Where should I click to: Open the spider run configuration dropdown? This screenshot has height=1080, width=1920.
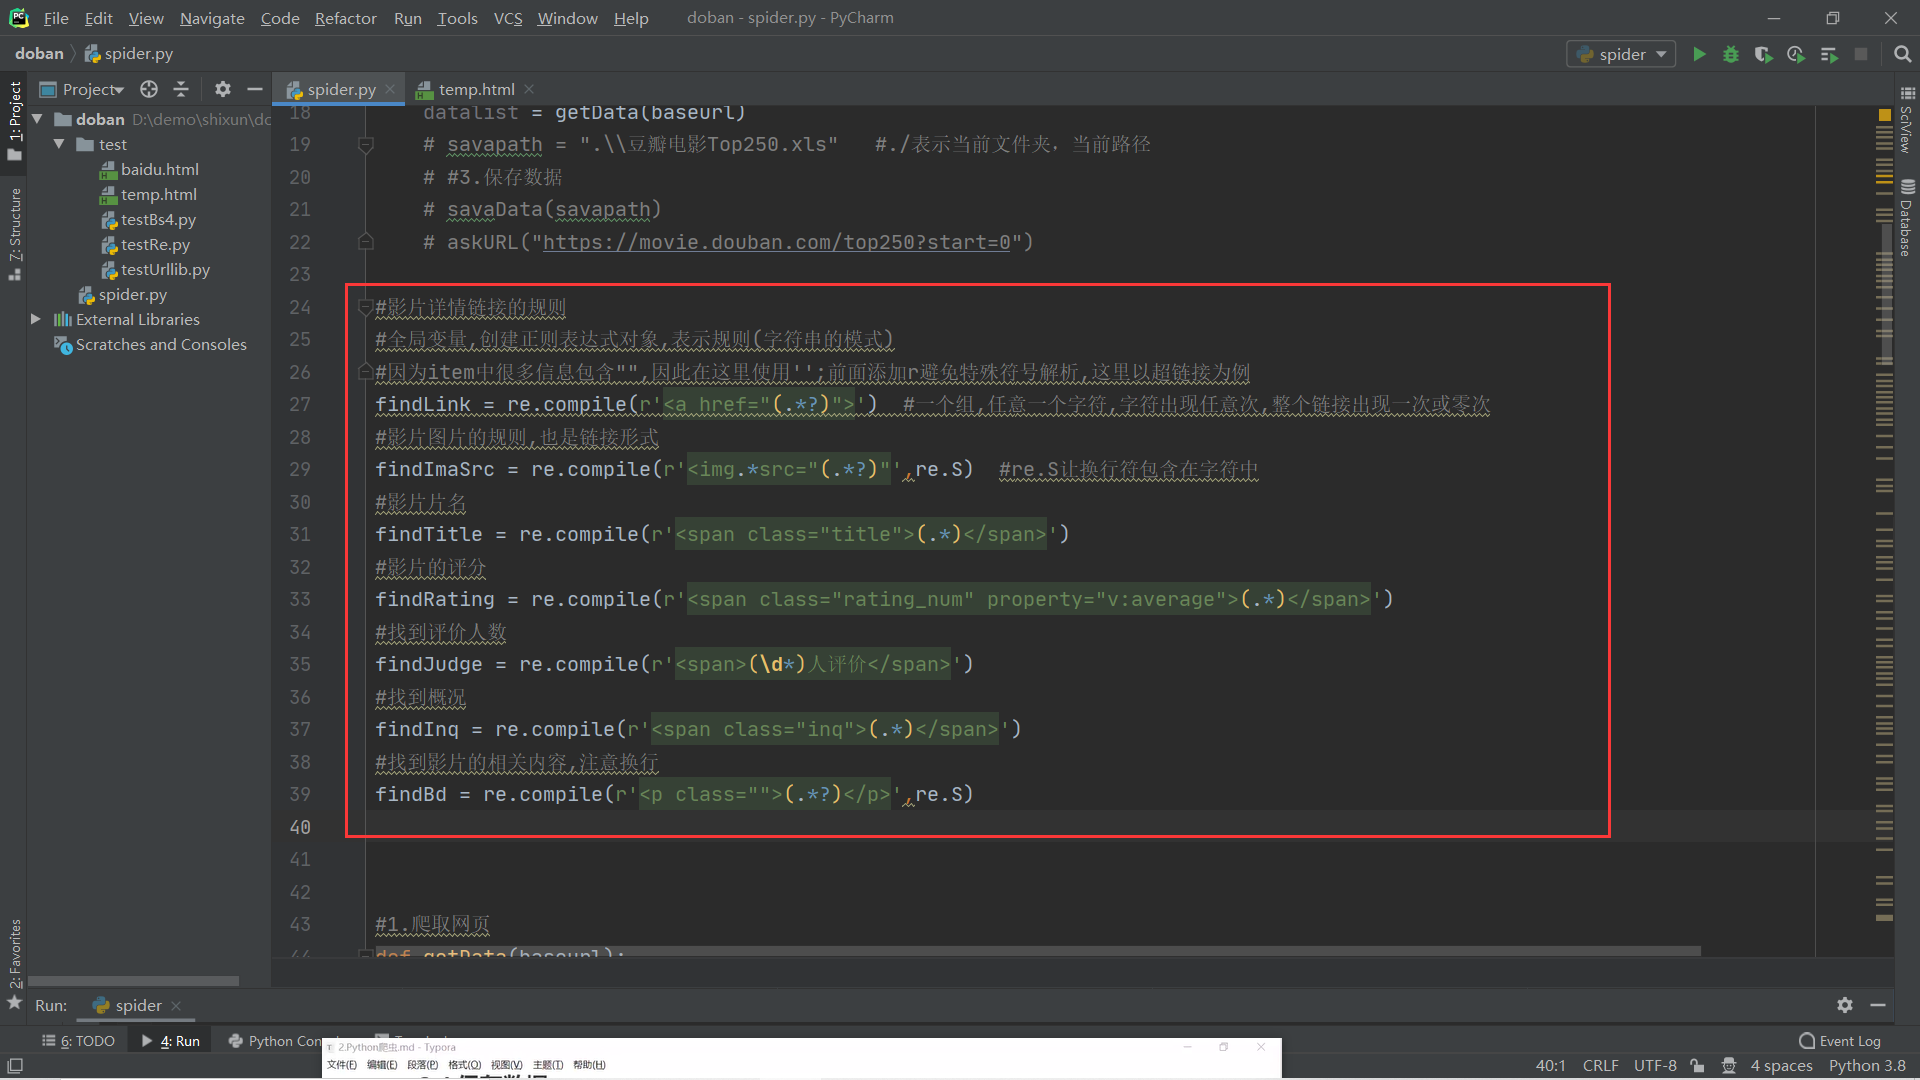click(1622, 54)
